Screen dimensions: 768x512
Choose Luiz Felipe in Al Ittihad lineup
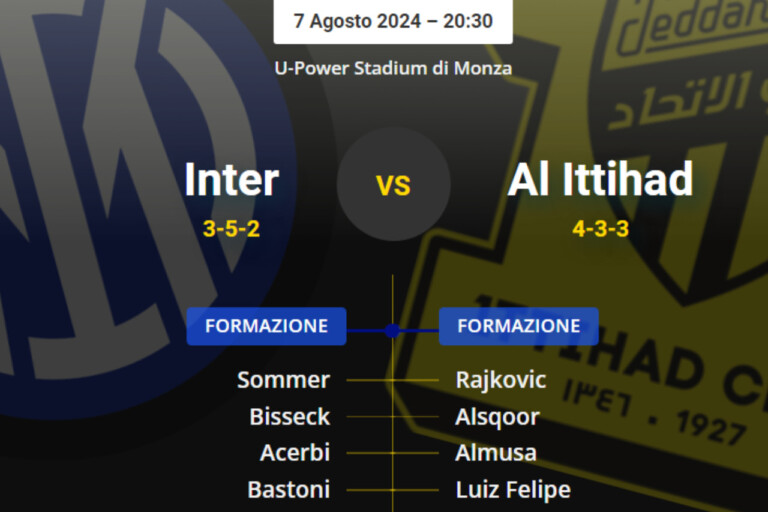click(512, 489)
